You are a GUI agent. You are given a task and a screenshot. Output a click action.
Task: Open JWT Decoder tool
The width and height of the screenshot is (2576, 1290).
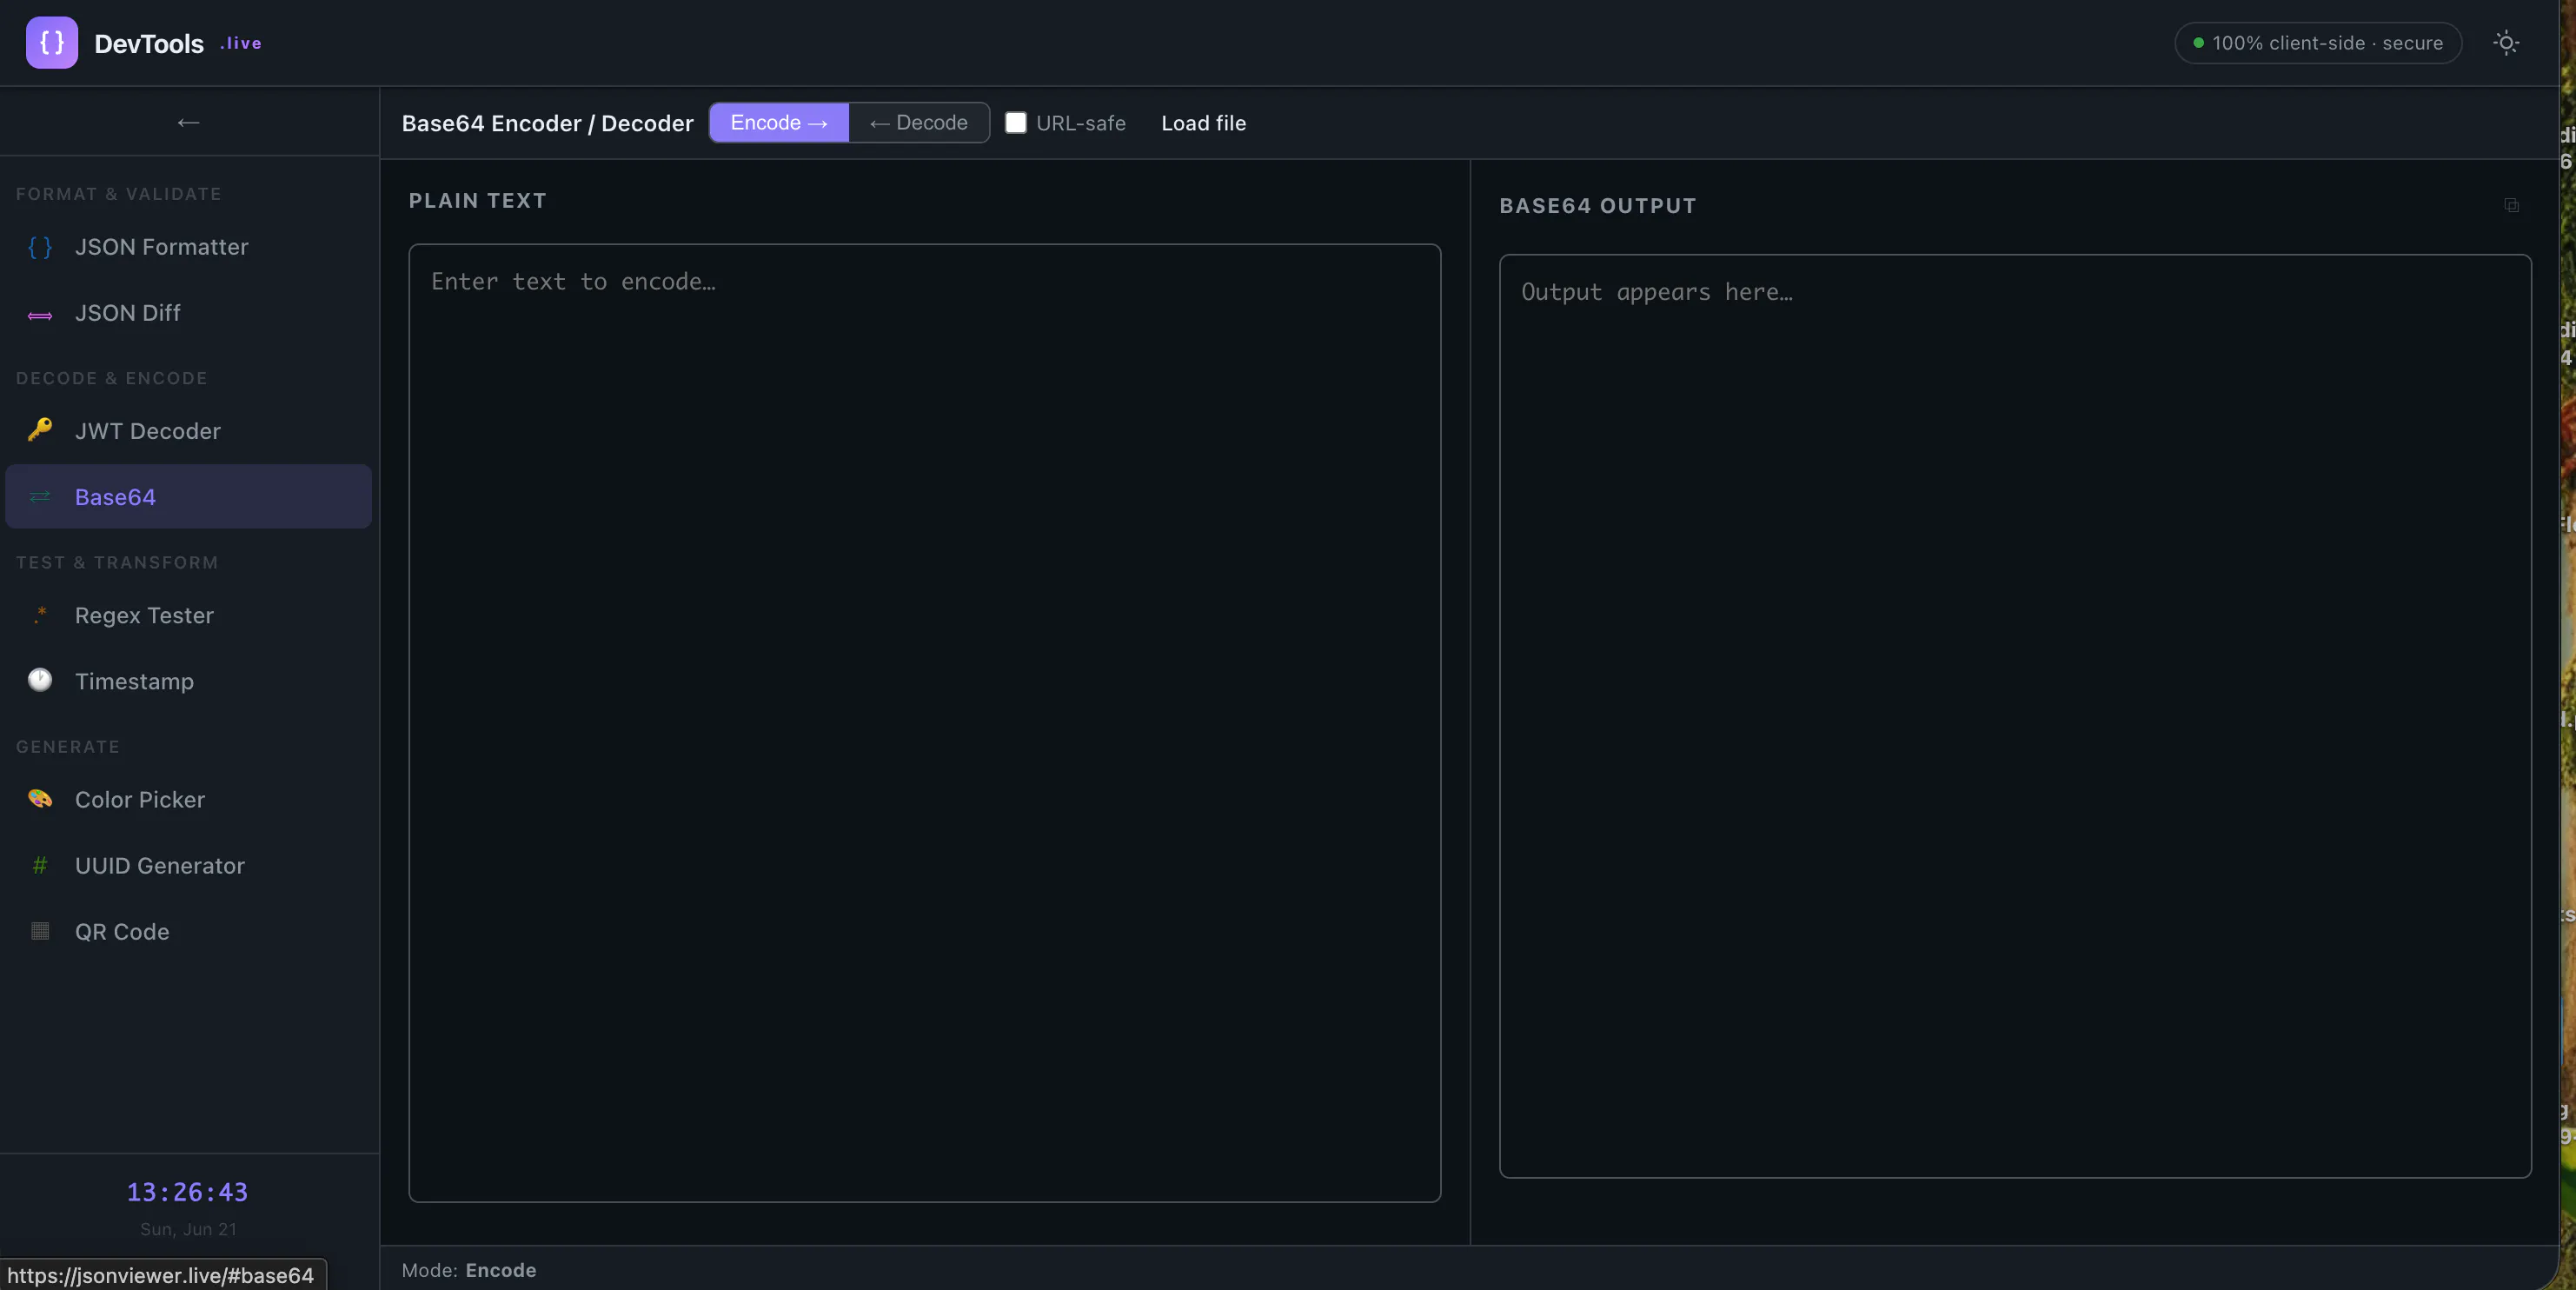[x=188, y=431]
